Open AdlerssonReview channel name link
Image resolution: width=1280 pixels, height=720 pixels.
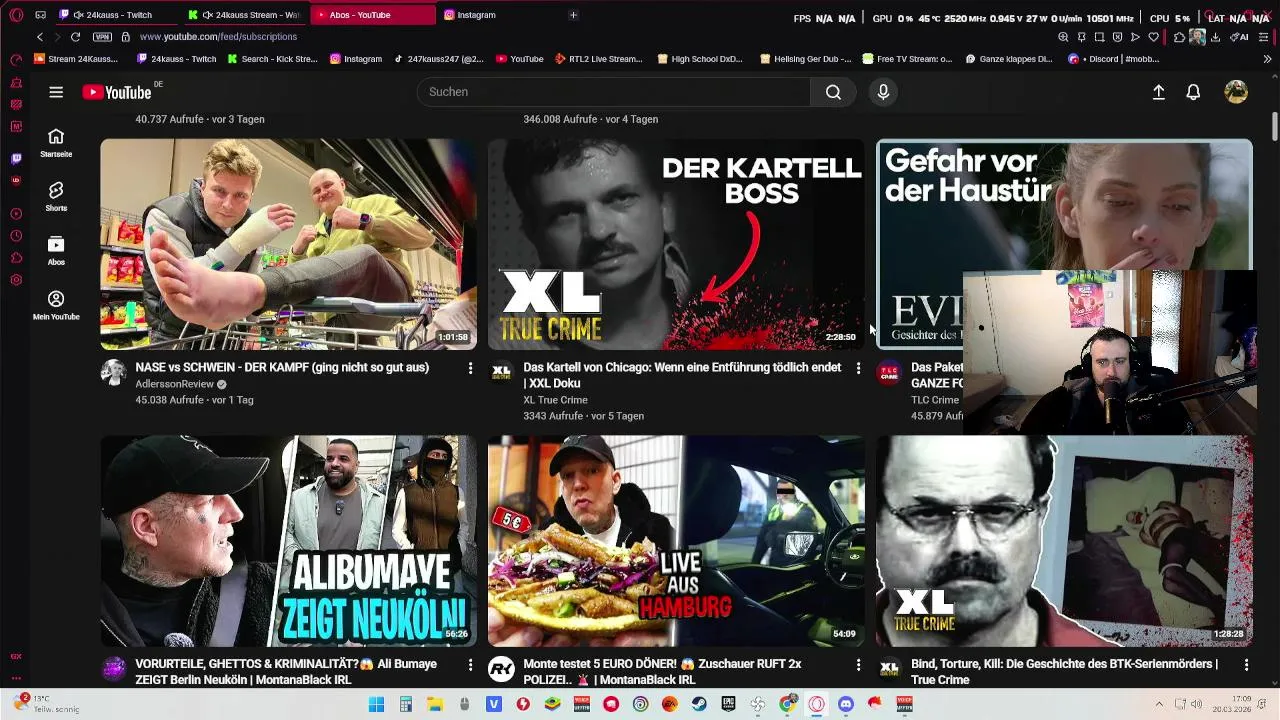pyautogui.click(x=174, y=384)
